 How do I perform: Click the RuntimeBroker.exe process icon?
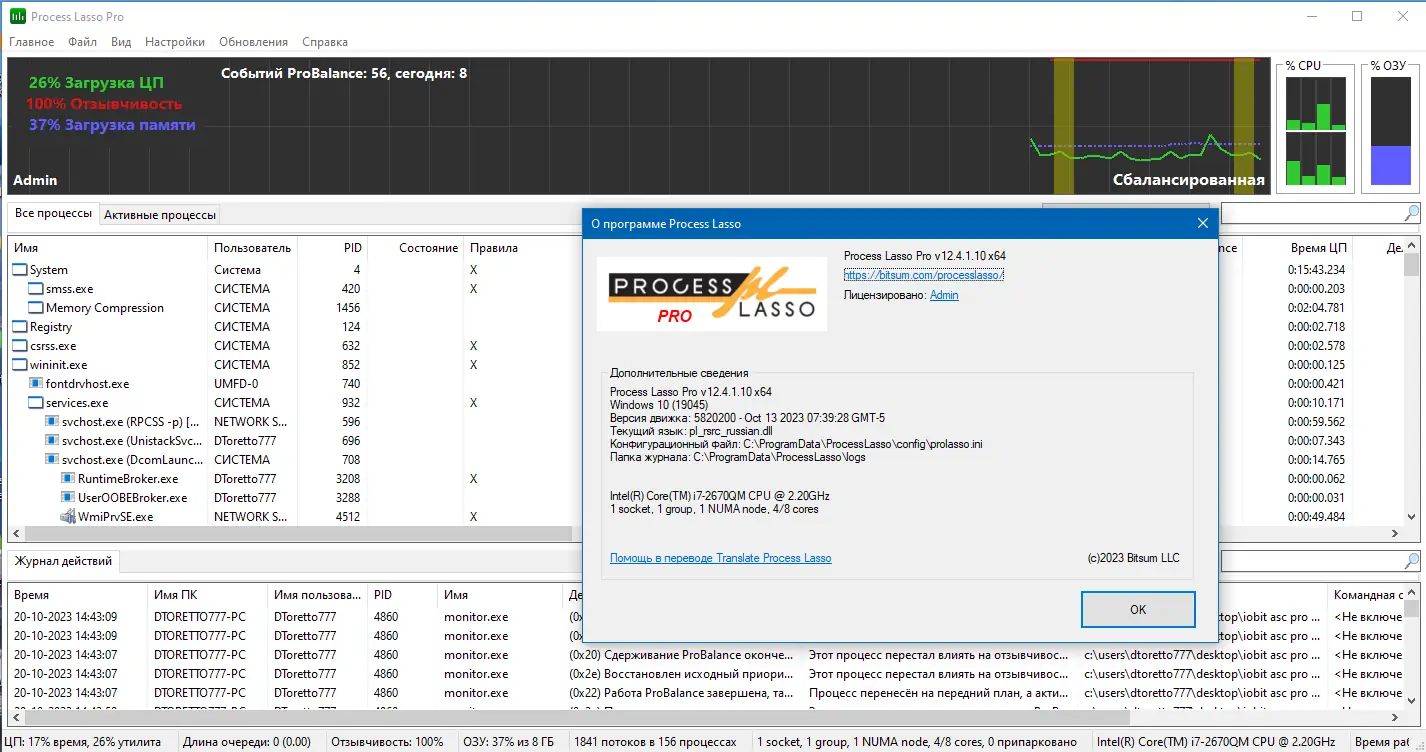pyautogui.click(x=68, y=479)
